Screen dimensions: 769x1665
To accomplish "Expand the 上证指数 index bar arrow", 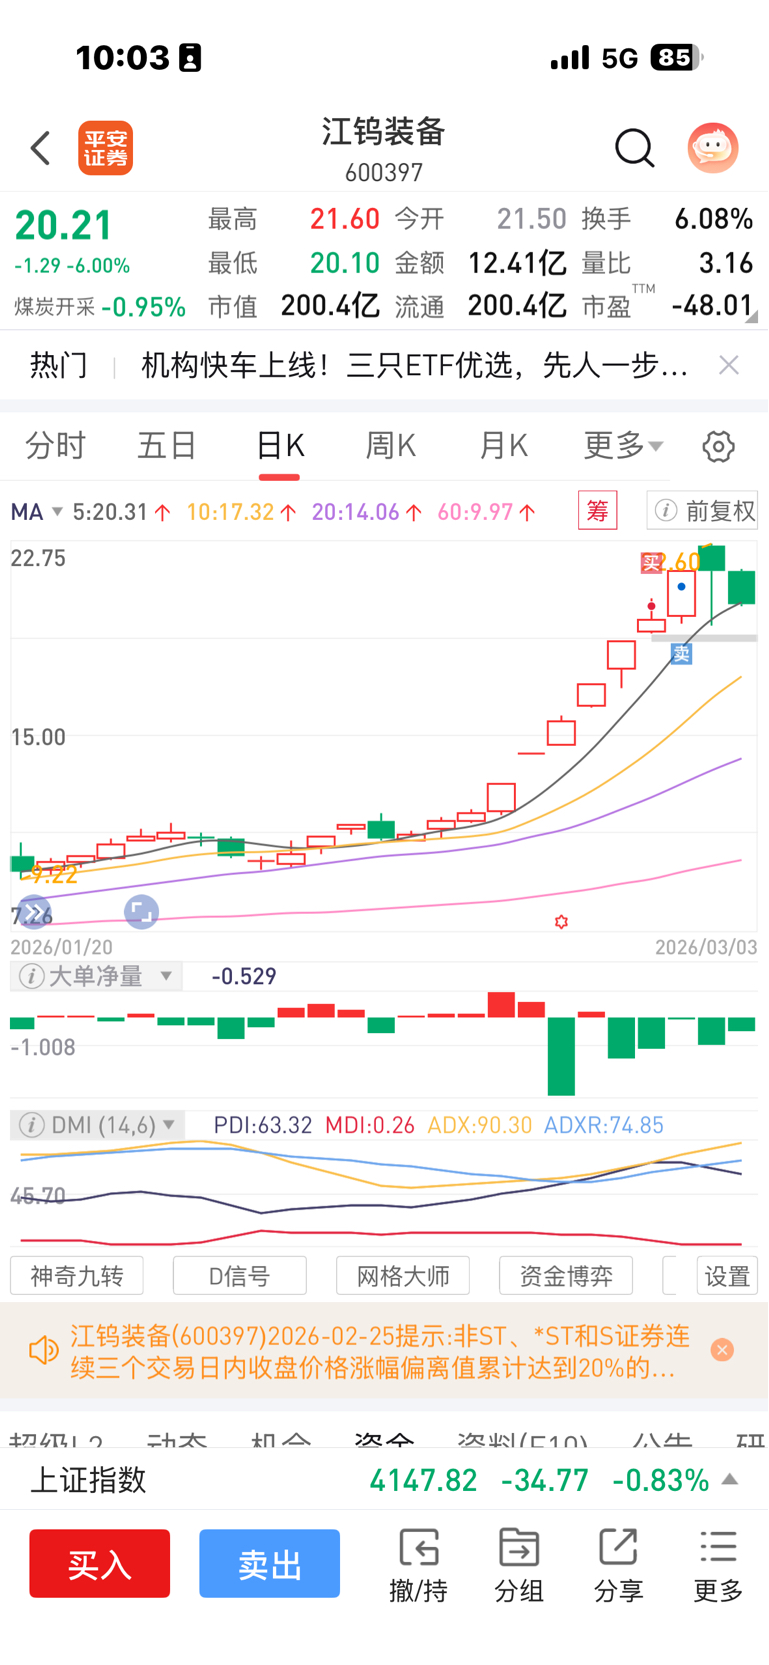I will pos(731,1479).
